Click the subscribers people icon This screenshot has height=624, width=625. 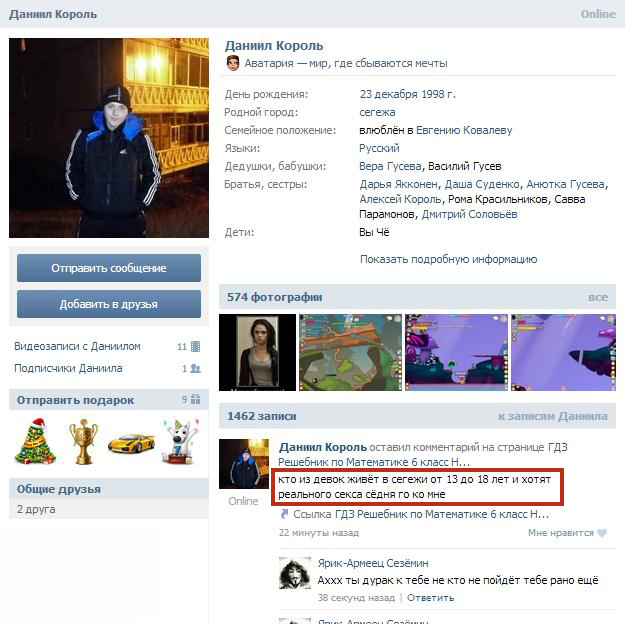tap(195, 368)
